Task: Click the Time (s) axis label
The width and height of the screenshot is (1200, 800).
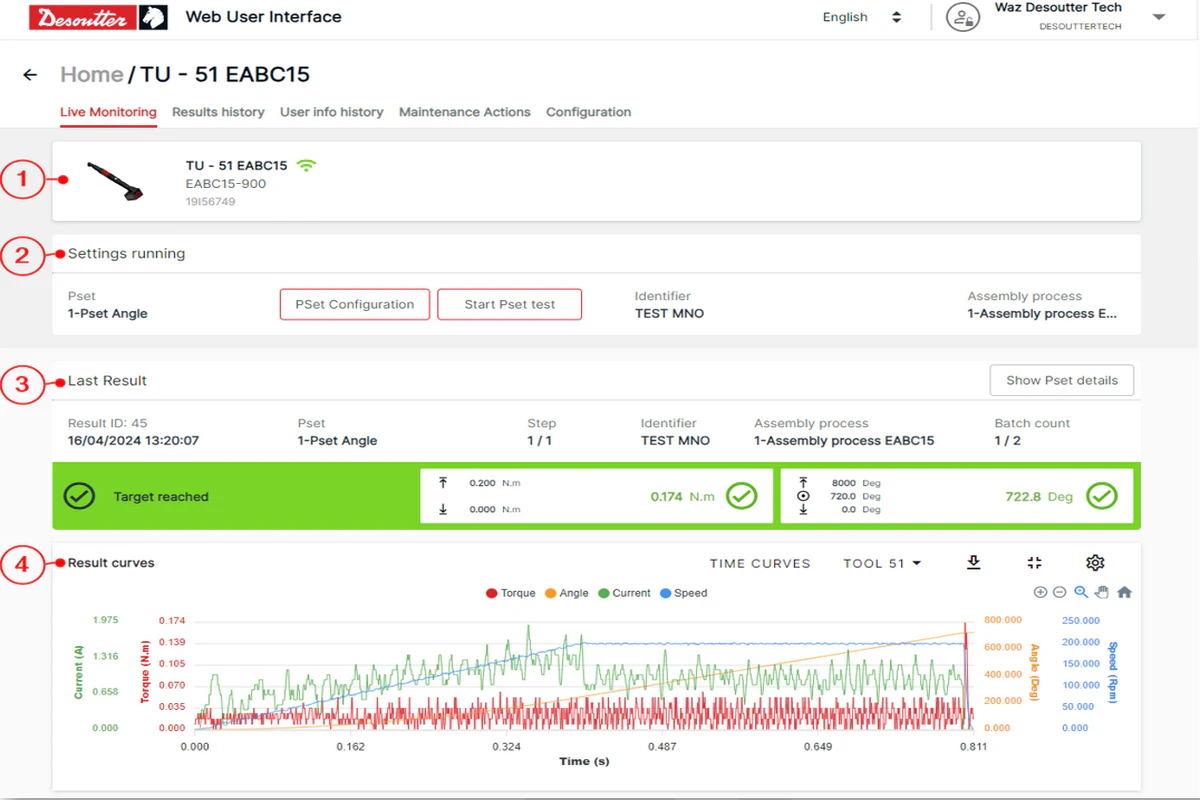Action: tap(584, 761)
